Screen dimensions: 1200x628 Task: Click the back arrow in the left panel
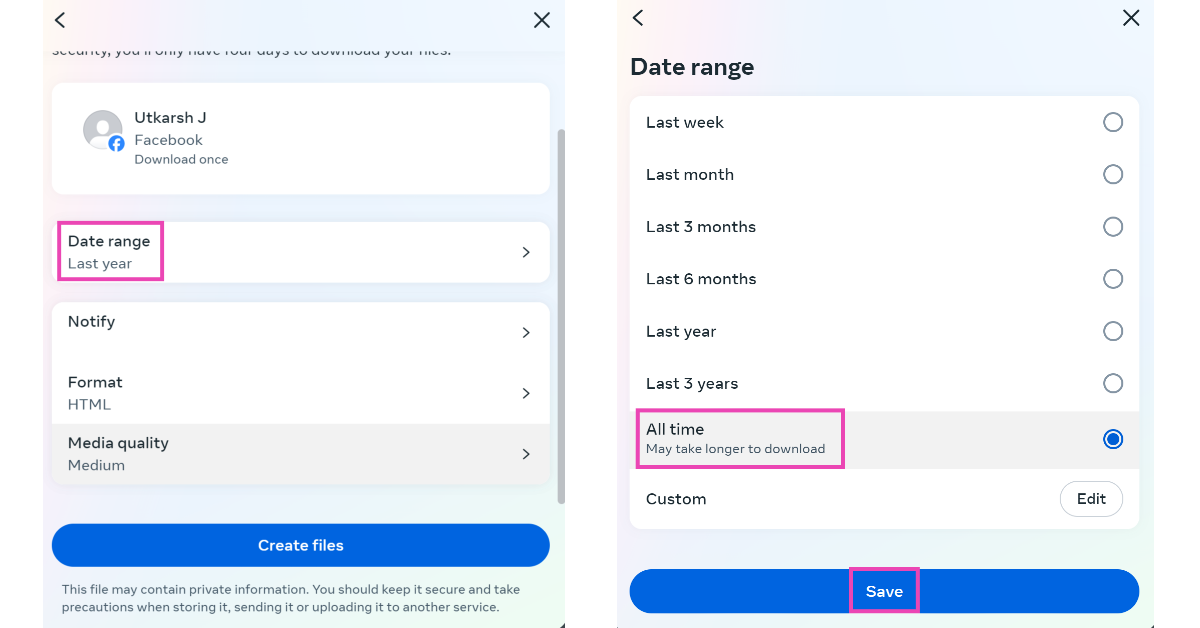tap(60, 20)
